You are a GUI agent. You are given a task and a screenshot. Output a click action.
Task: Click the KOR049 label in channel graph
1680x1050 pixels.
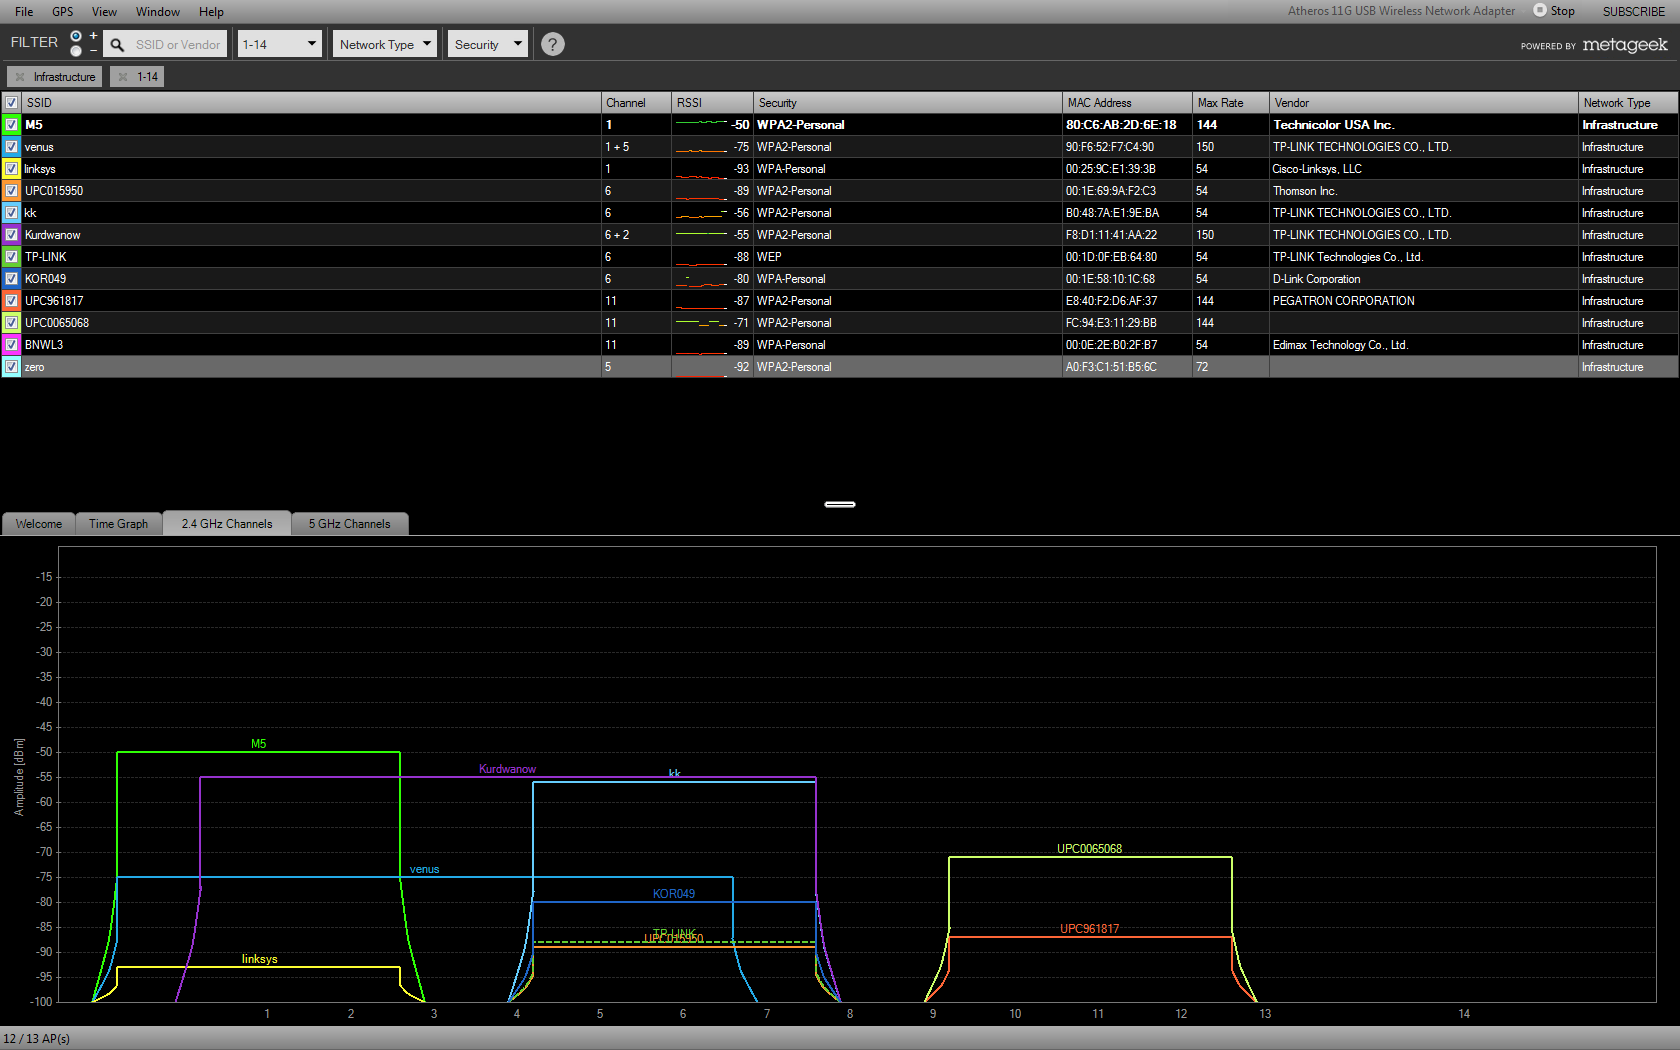coord(673,894)
